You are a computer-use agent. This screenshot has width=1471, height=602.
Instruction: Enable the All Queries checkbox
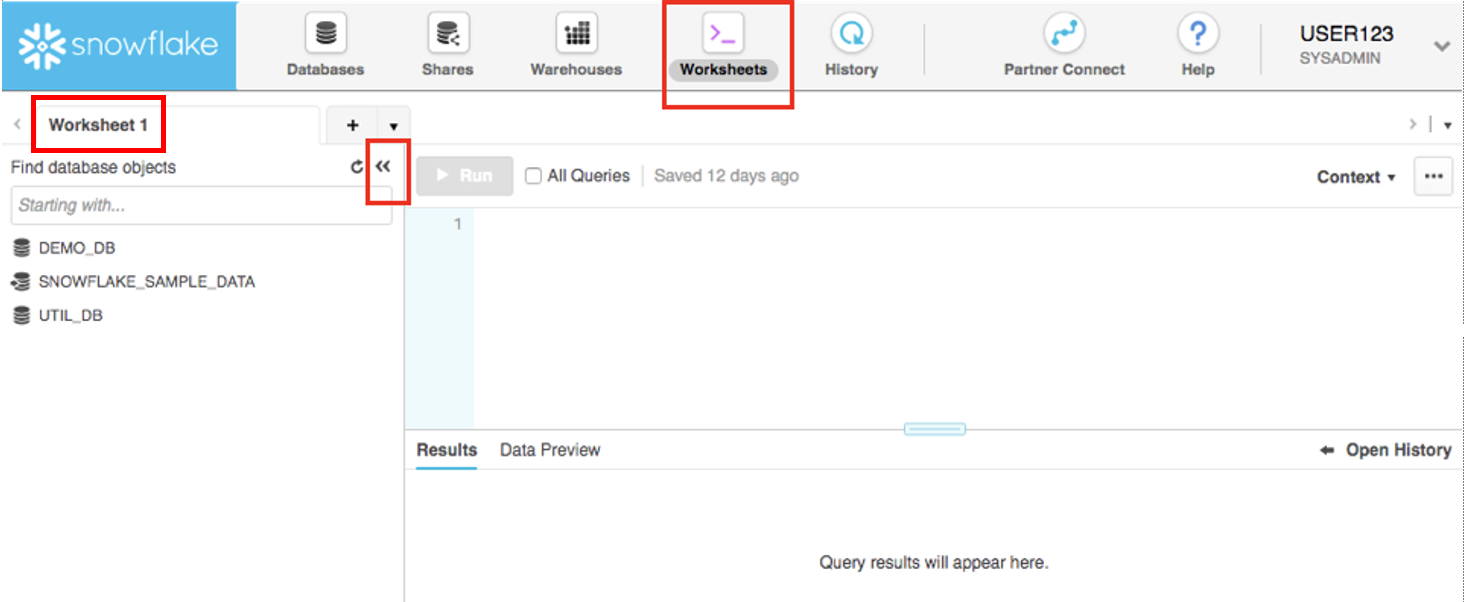point(534,176)
